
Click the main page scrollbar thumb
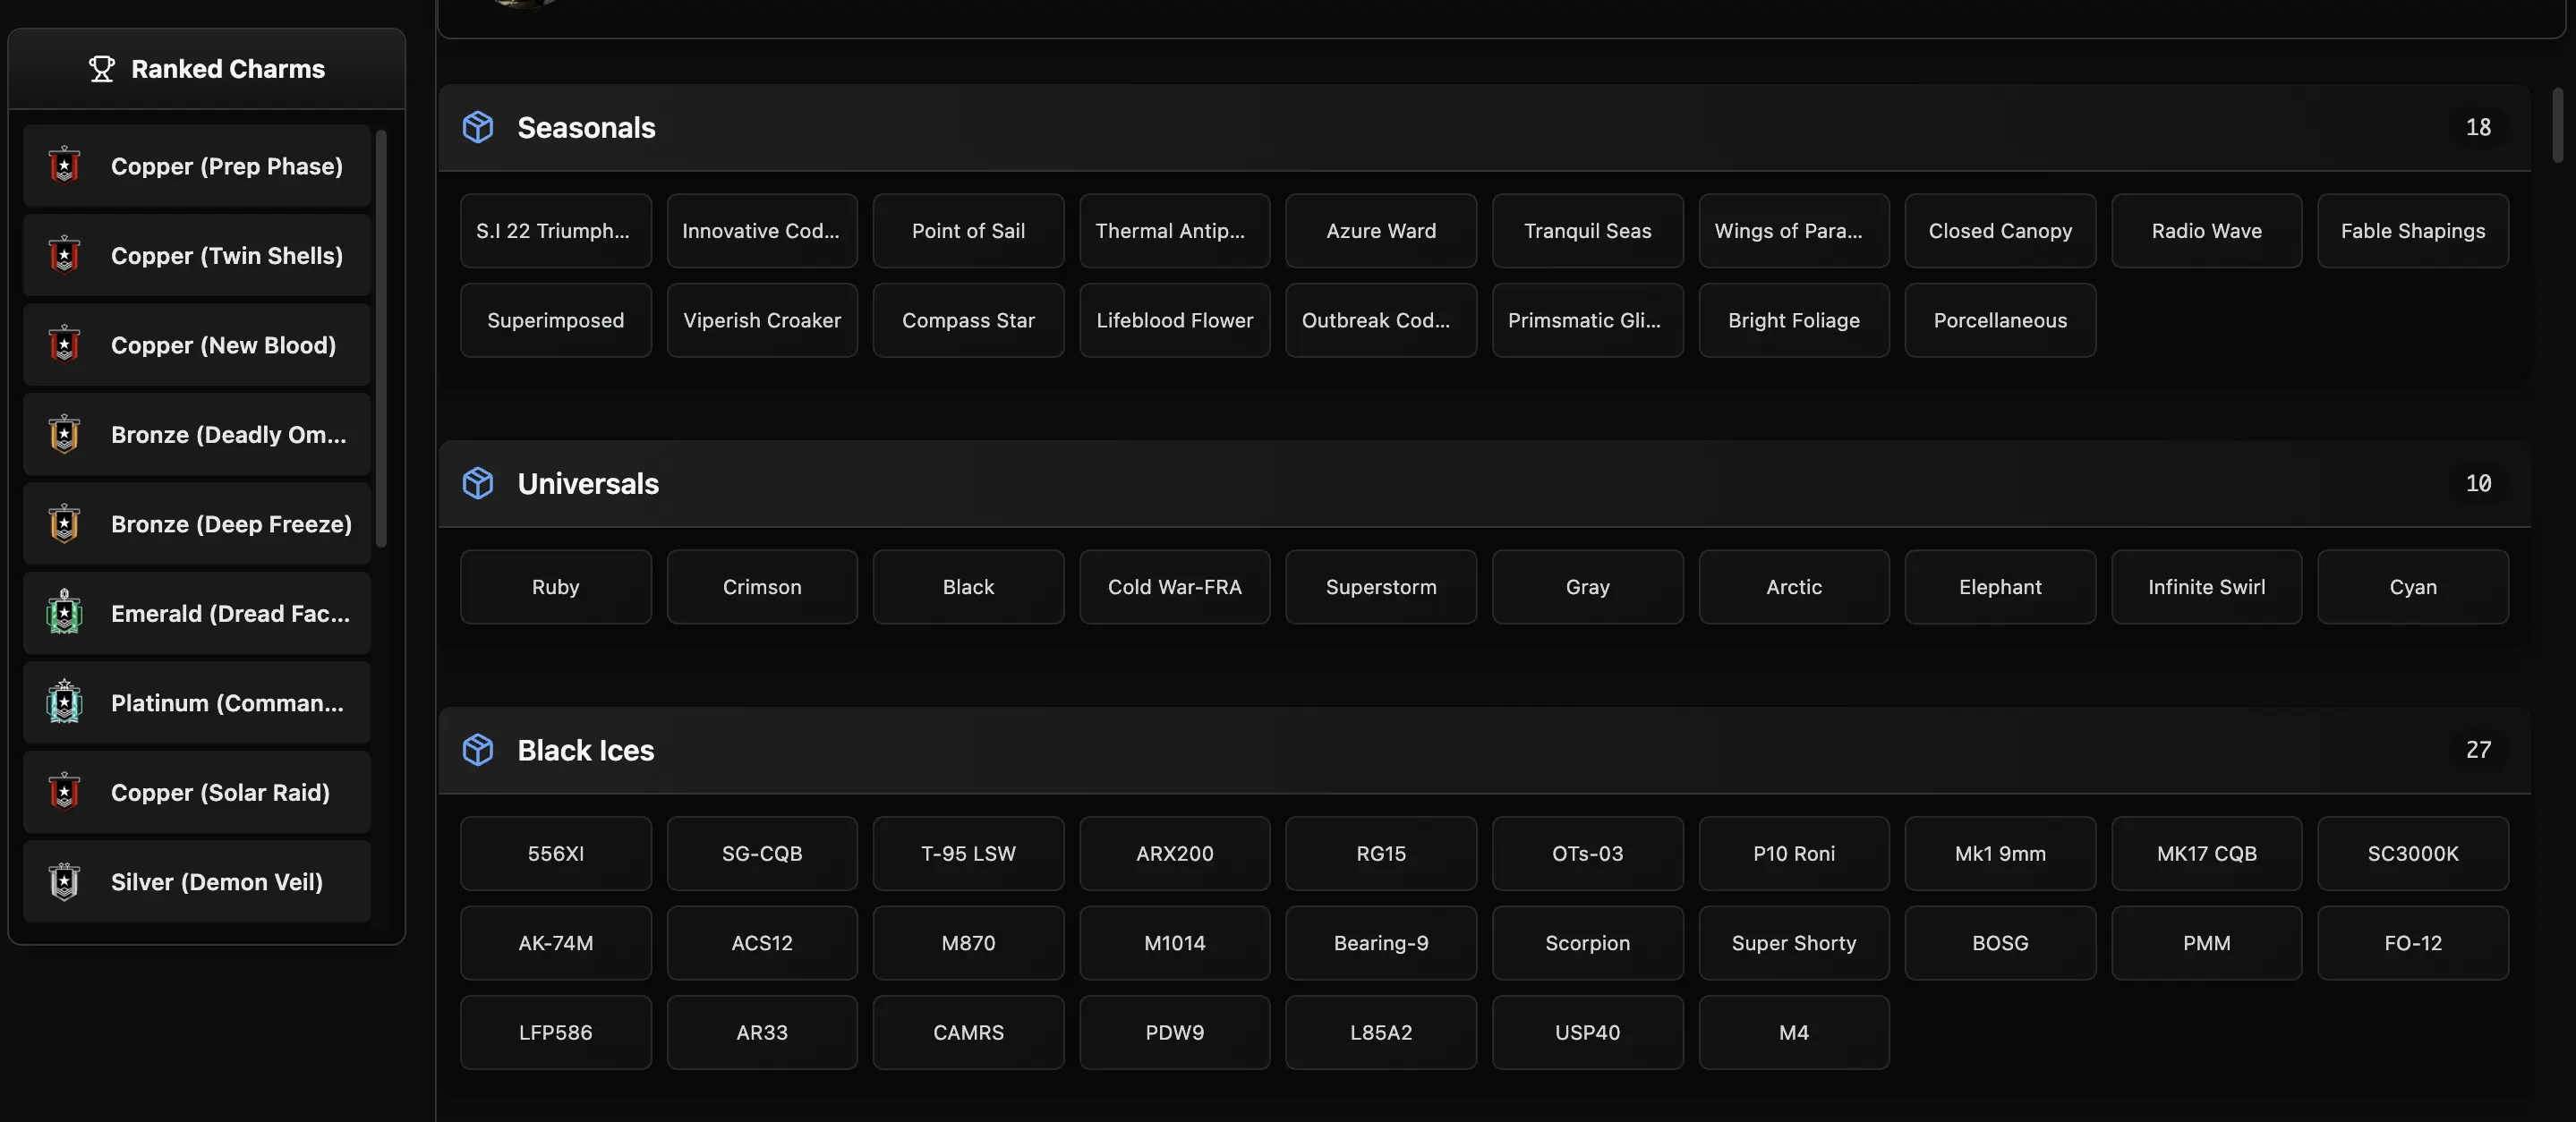(x=2557, y=125)
